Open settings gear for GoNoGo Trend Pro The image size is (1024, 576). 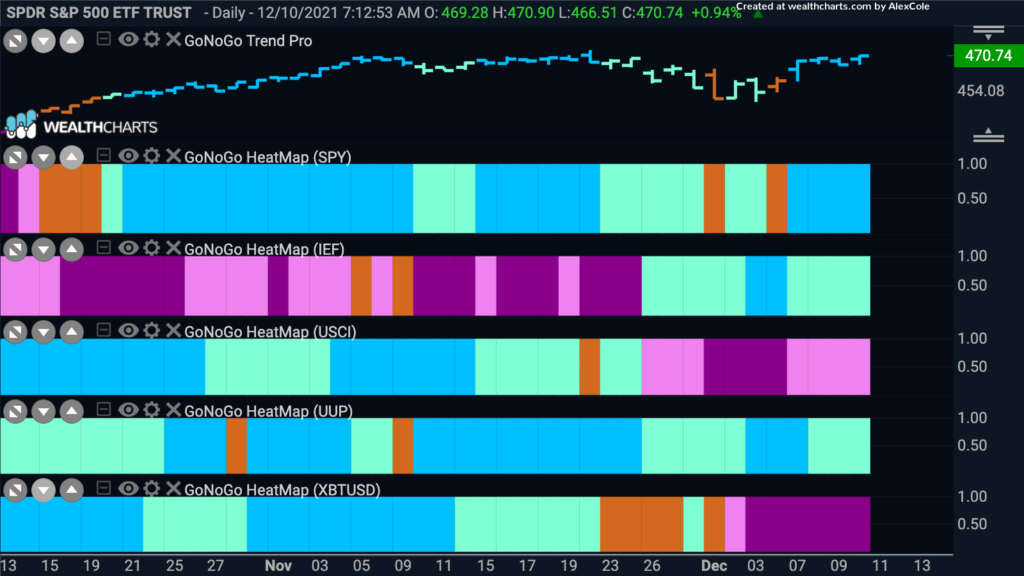152,39
